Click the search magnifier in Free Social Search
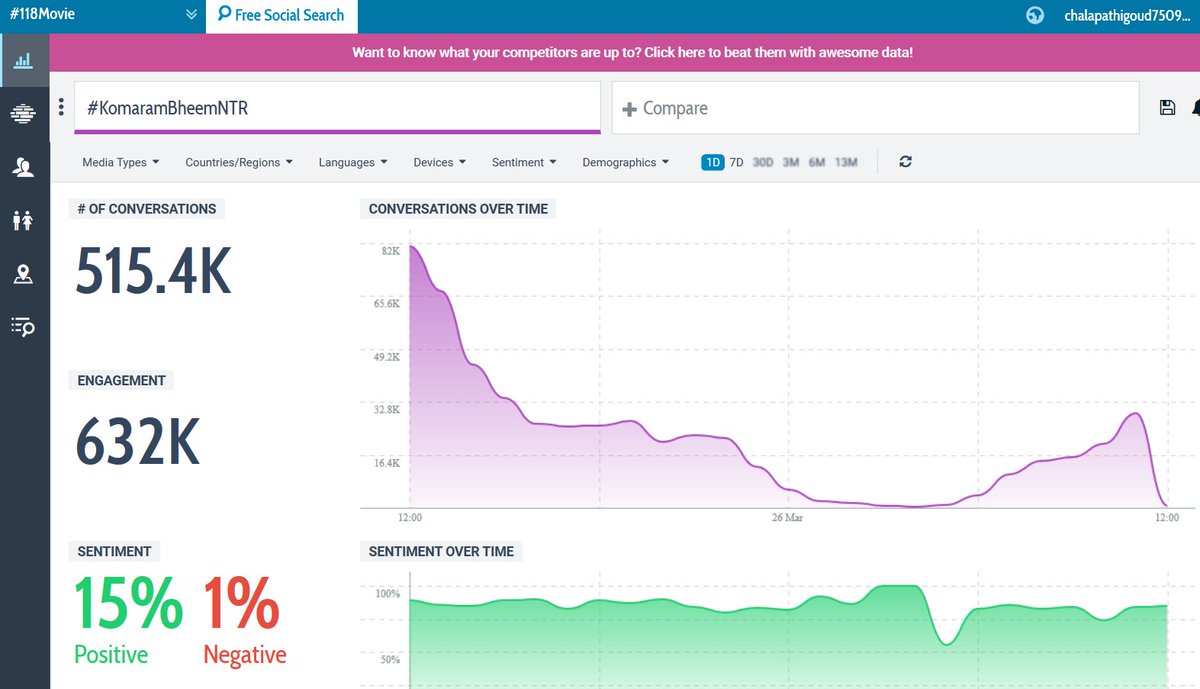1200x689 pixels. click(x=224, y=14)
